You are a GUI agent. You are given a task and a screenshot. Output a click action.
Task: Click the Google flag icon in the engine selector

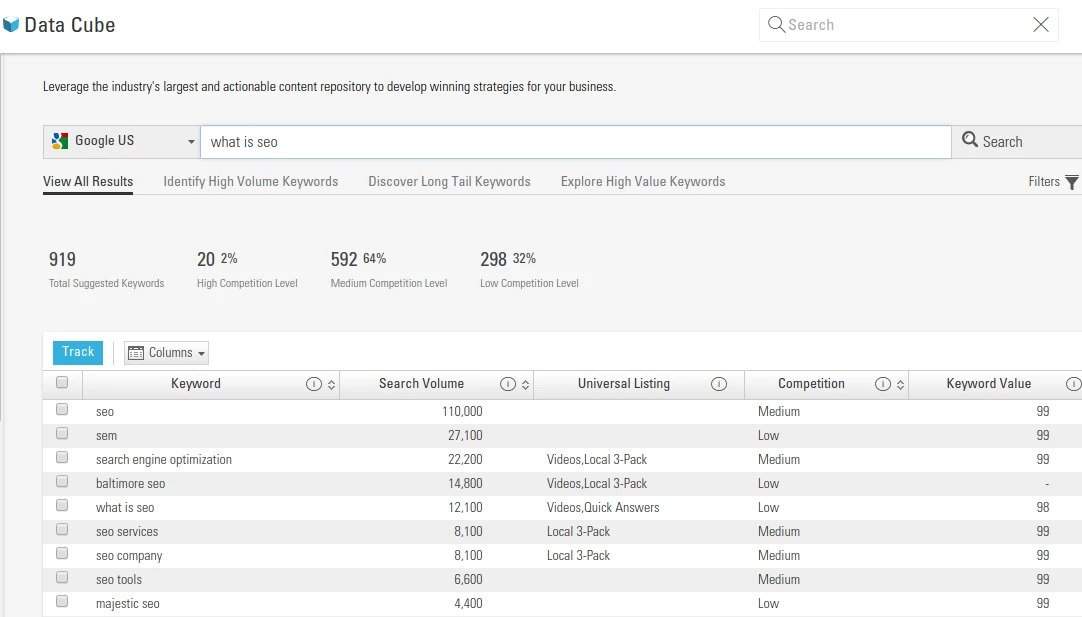point(60,141)
